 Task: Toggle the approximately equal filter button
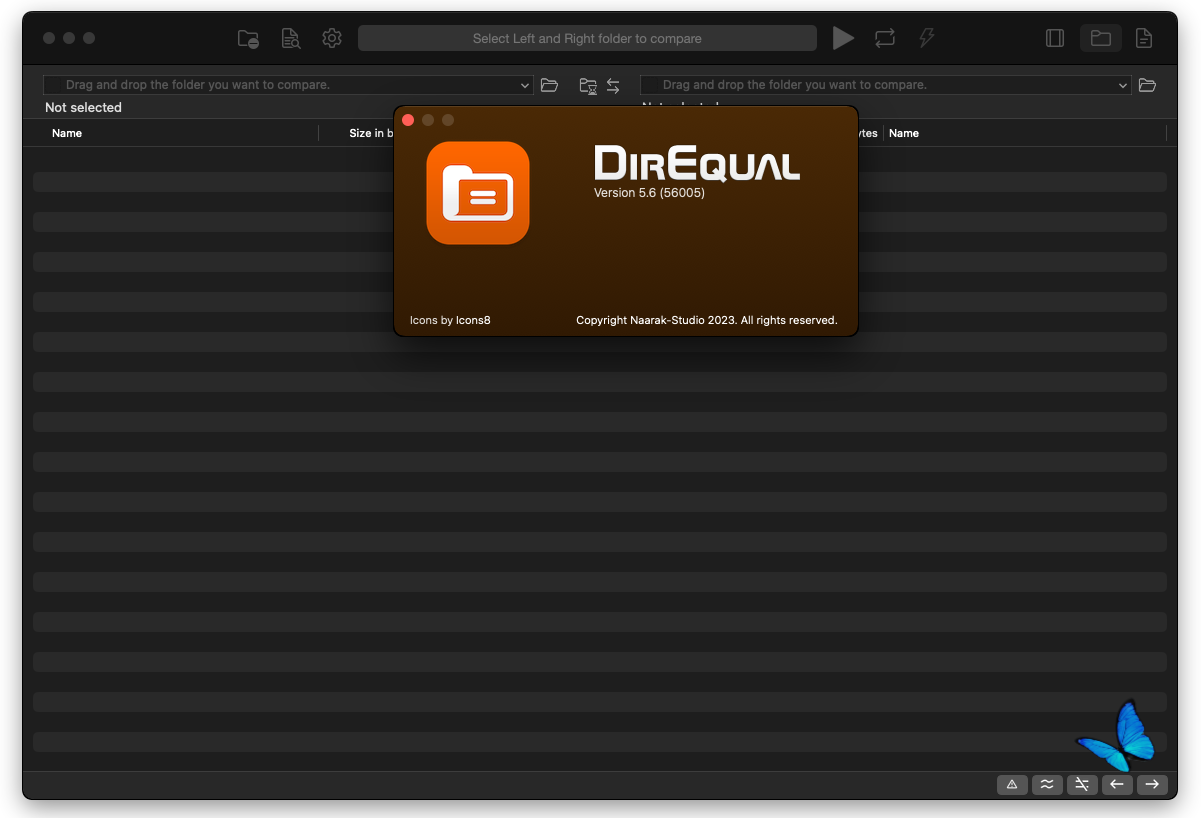(1047, 784)
